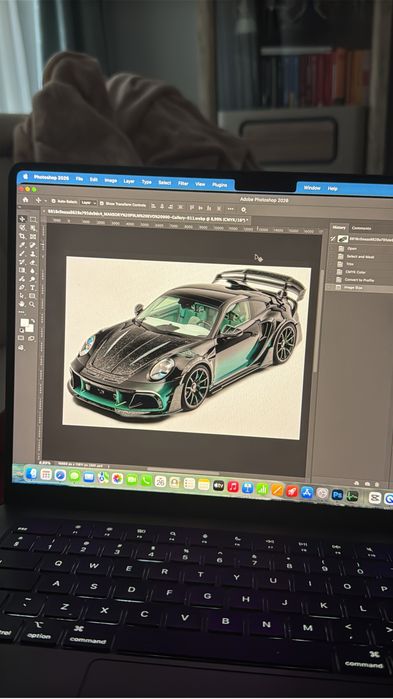
Task: Select the Horizontal Type tool
Action: [x=33, y=288]
